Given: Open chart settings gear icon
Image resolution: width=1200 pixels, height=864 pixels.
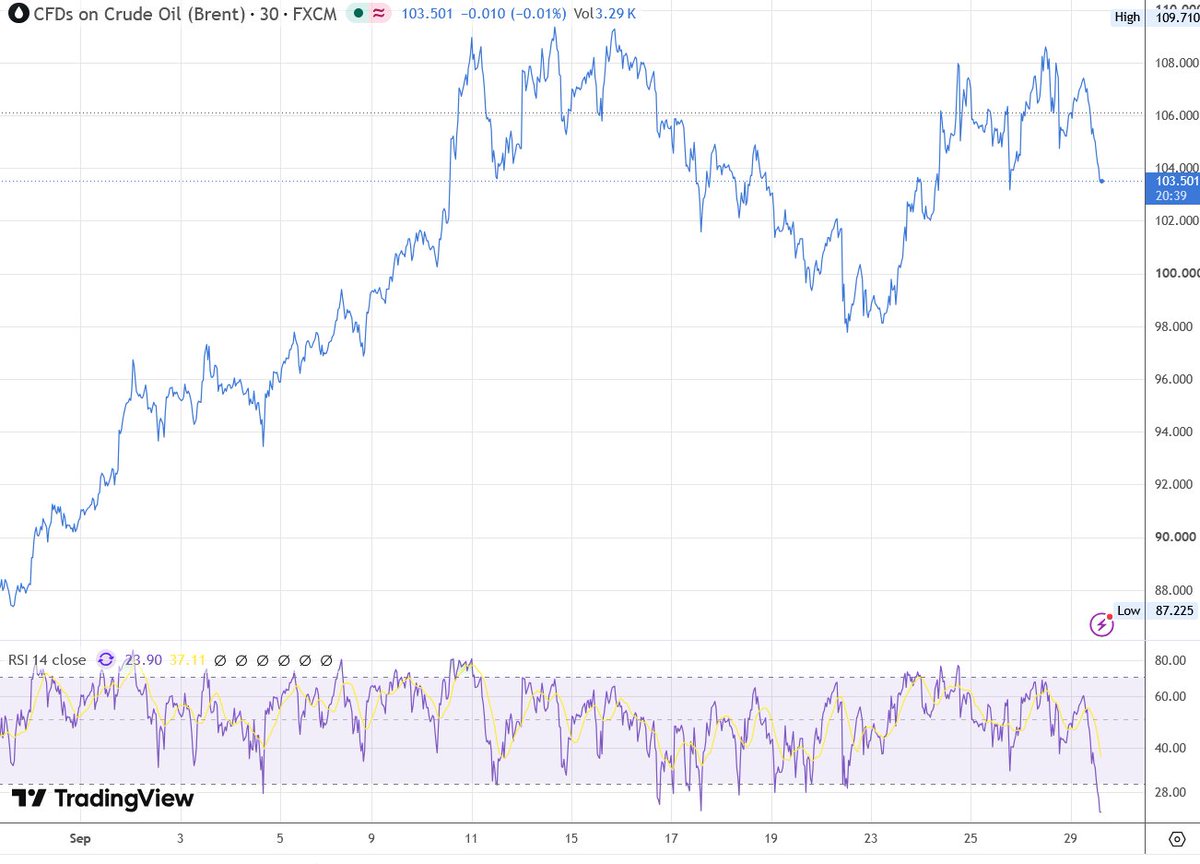Looking at the screenshot, I should pos(1176,837).
